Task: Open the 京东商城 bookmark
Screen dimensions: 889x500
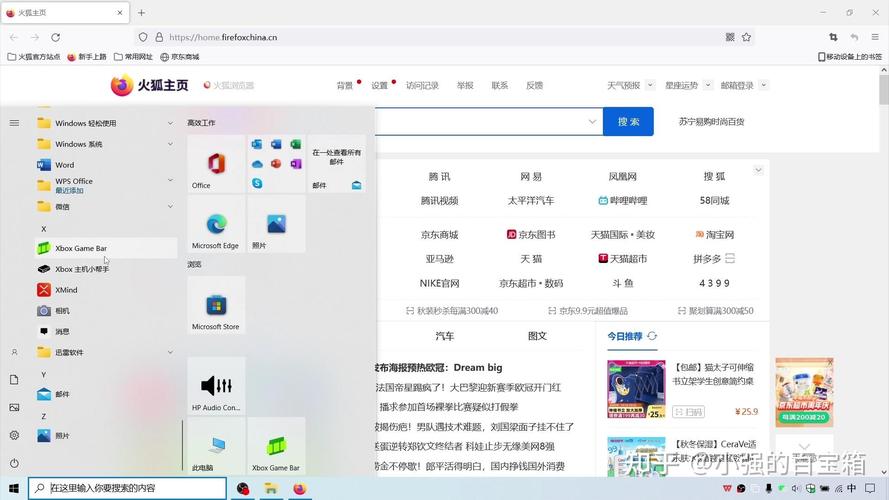Action: pyautogui.click(x=180, y=57)
